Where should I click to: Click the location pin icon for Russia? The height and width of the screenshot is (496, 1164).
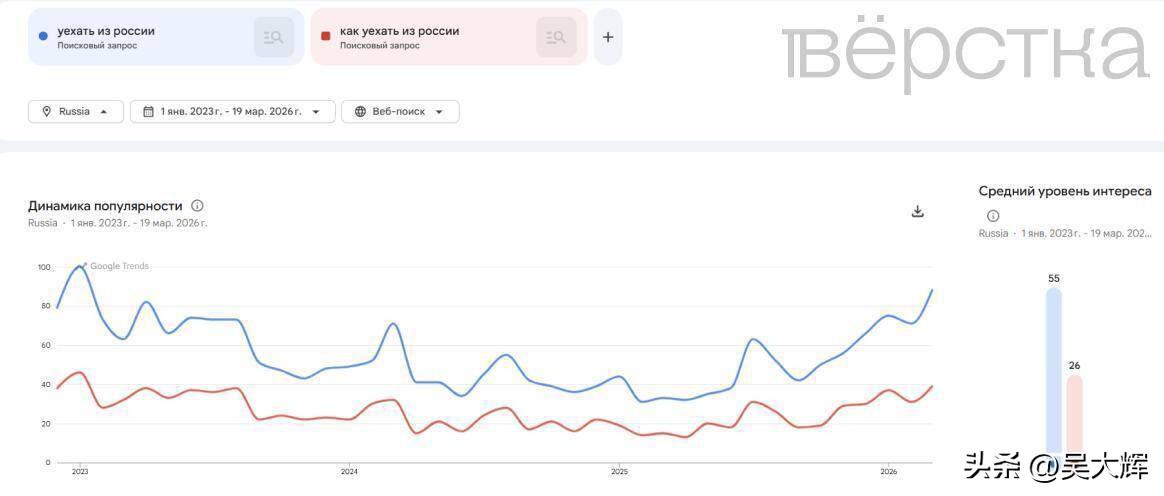click(x=46, y=112)
